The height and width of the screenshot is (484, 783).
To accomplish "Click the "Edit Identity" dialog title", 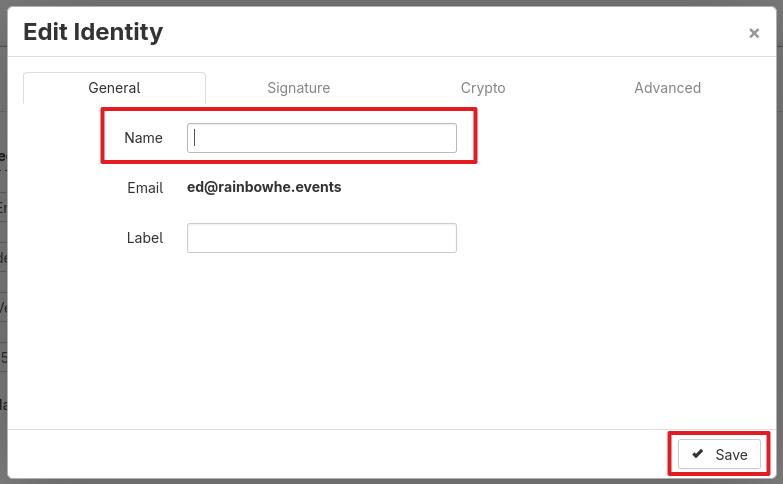I will click(x=93, y=32).
